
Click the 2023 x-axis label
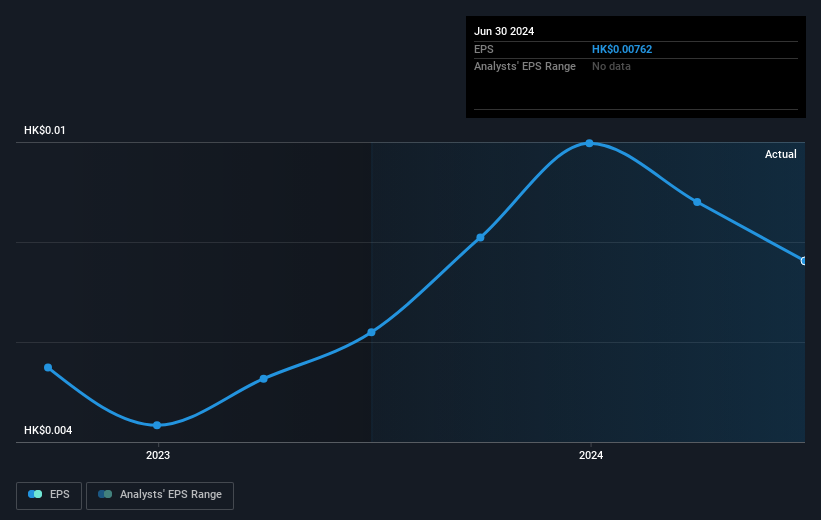click(x=158, y=456)
